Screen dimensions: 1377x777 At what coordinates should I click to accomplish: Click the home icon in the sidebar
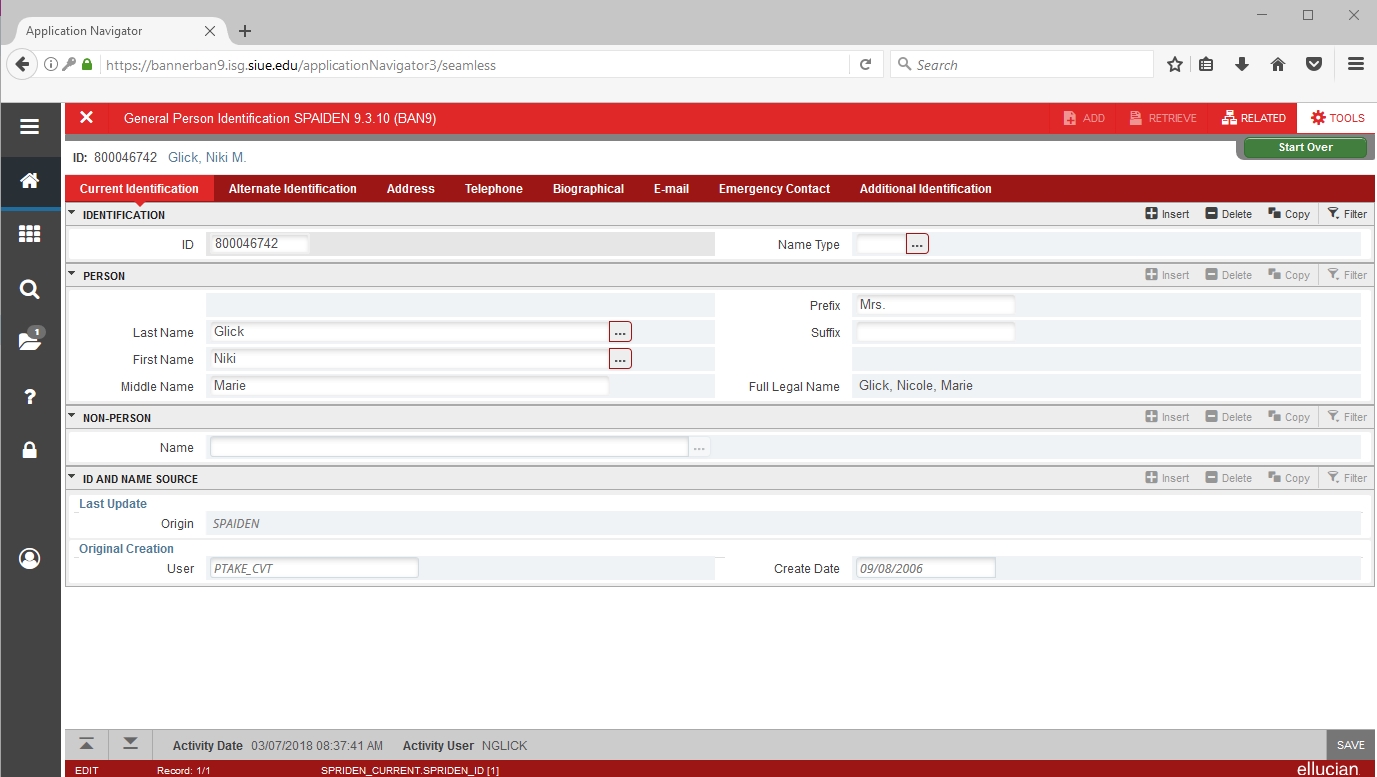(29, 181)
